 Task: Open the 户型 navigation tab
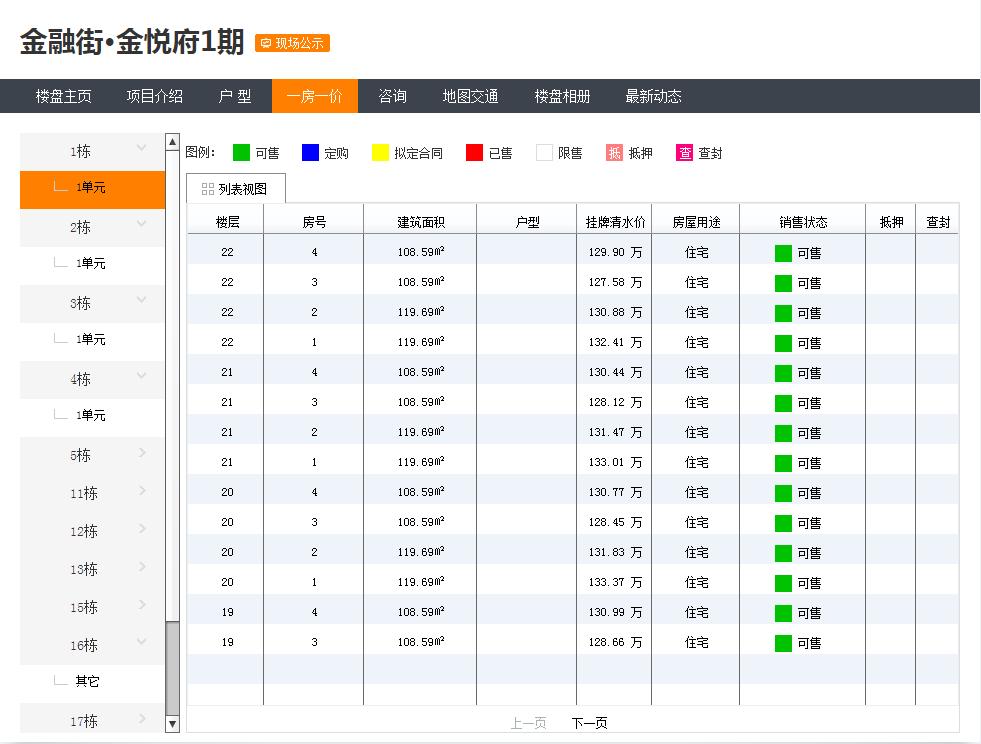[235, 96]
